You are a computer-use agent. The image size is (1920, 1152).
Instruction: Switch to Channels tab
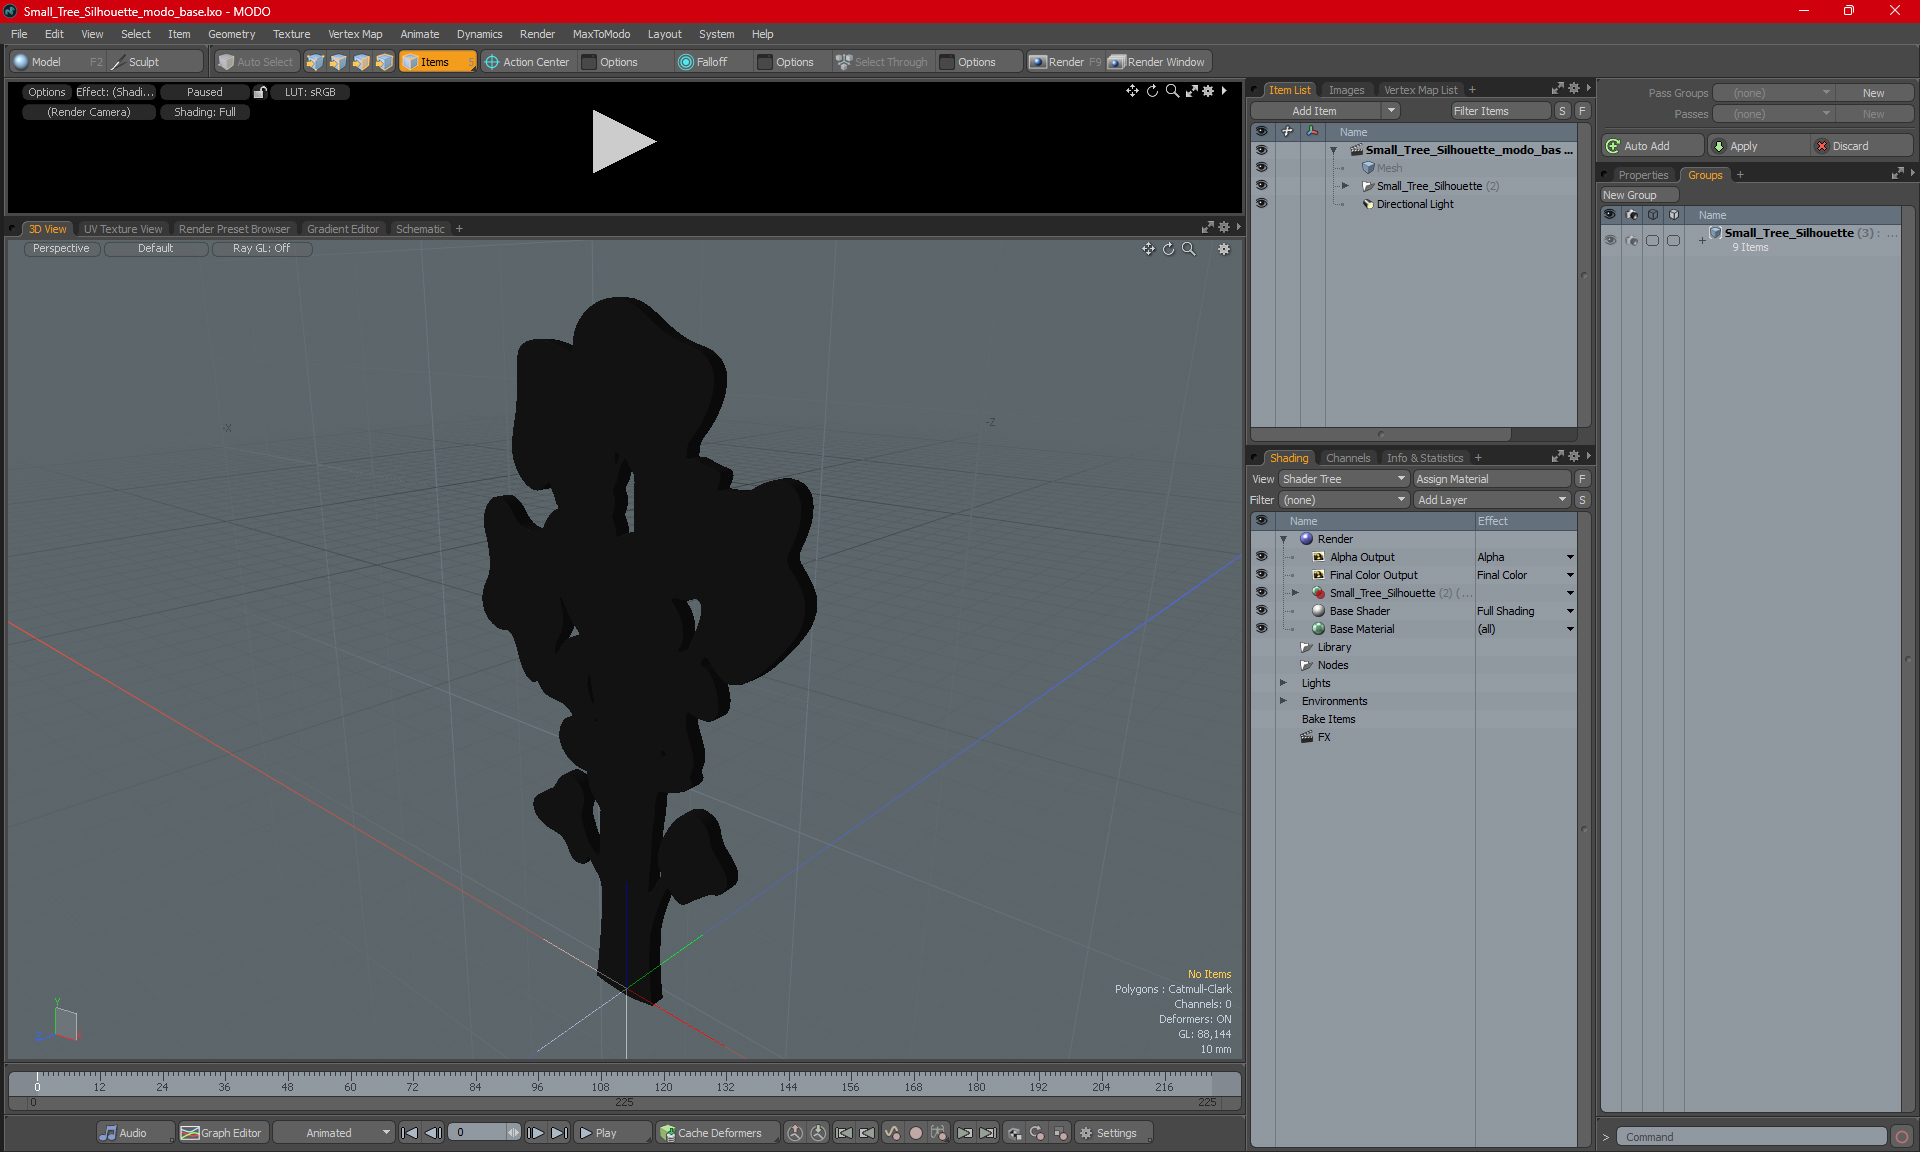point(1347,458)
